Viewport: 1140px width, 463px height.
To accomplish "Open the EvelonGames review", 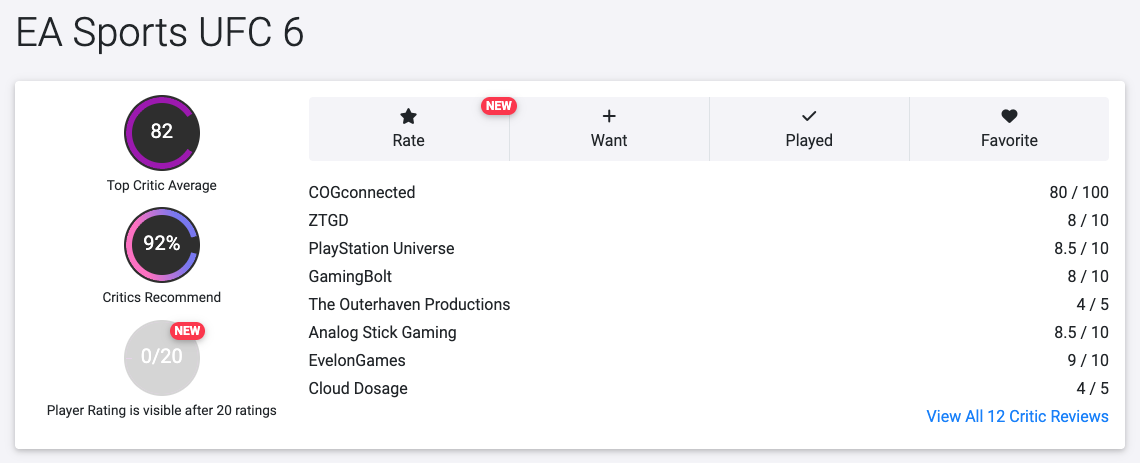I will (x=357, y=361).
